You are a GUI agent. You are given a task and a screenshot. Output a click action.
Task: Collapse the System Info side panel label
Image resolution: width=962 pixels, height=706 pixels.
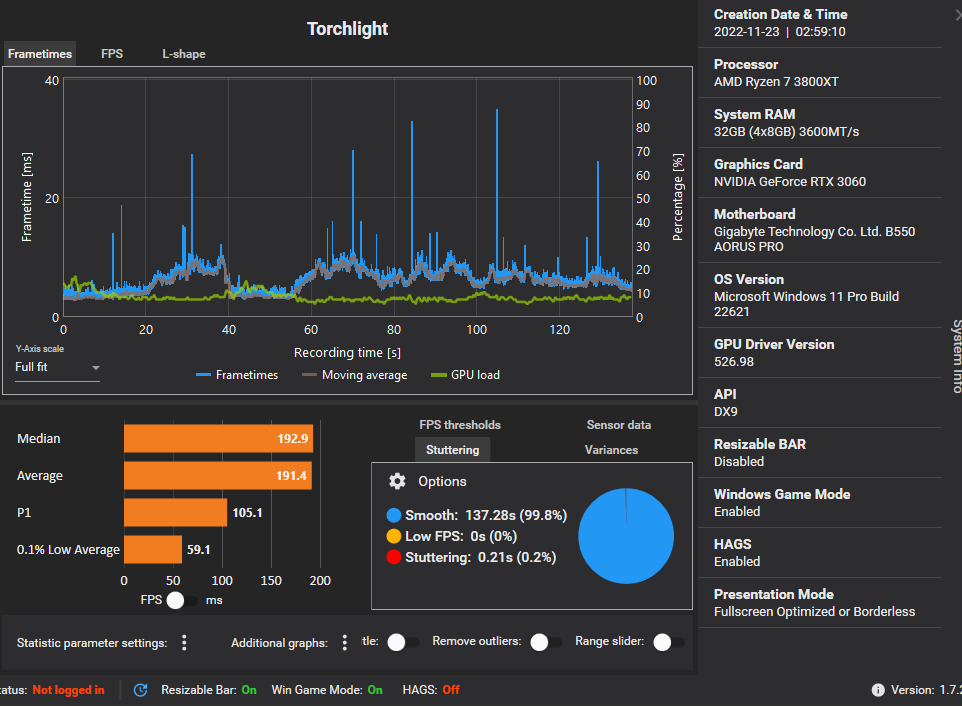[x=956, y=356]
